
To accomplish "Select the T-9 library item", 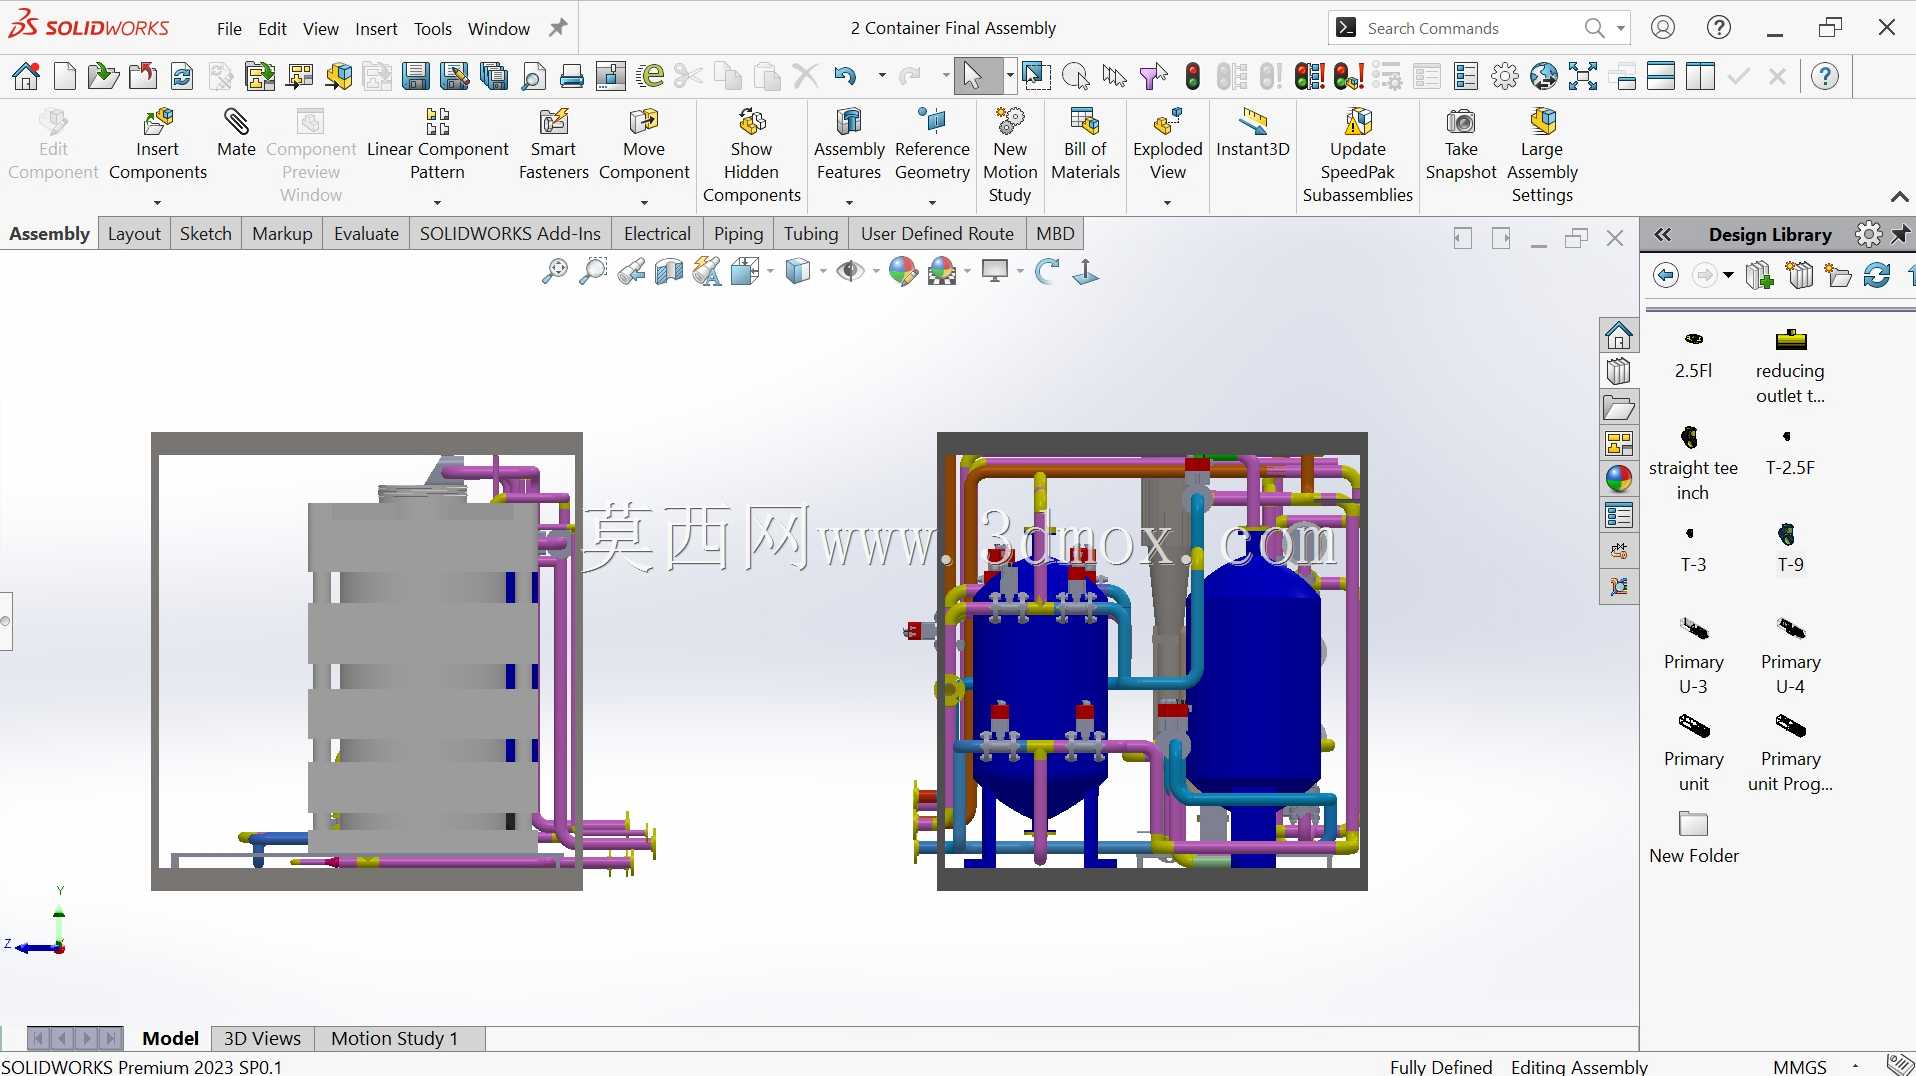I will (x=1790, y=548).
